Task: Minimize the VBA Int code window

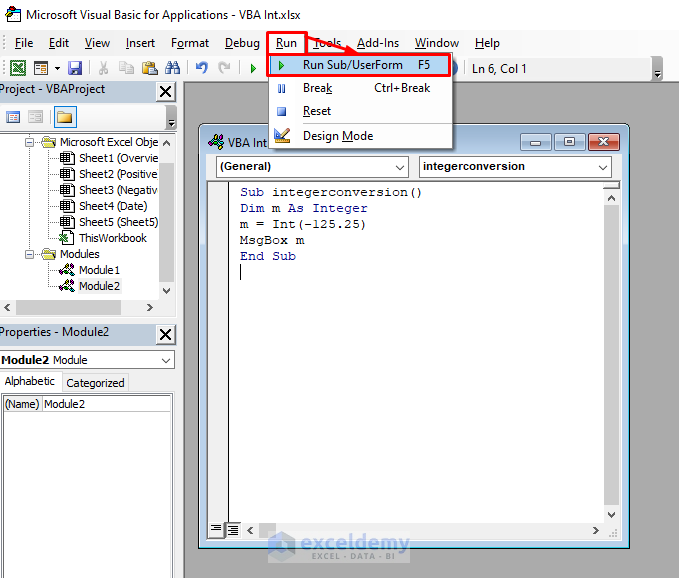Action: pos(535,142)
